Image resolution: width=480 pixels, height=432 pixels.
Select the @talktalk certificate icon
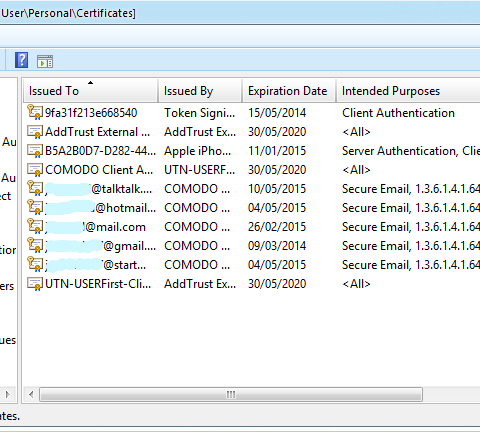coord(35,188)
